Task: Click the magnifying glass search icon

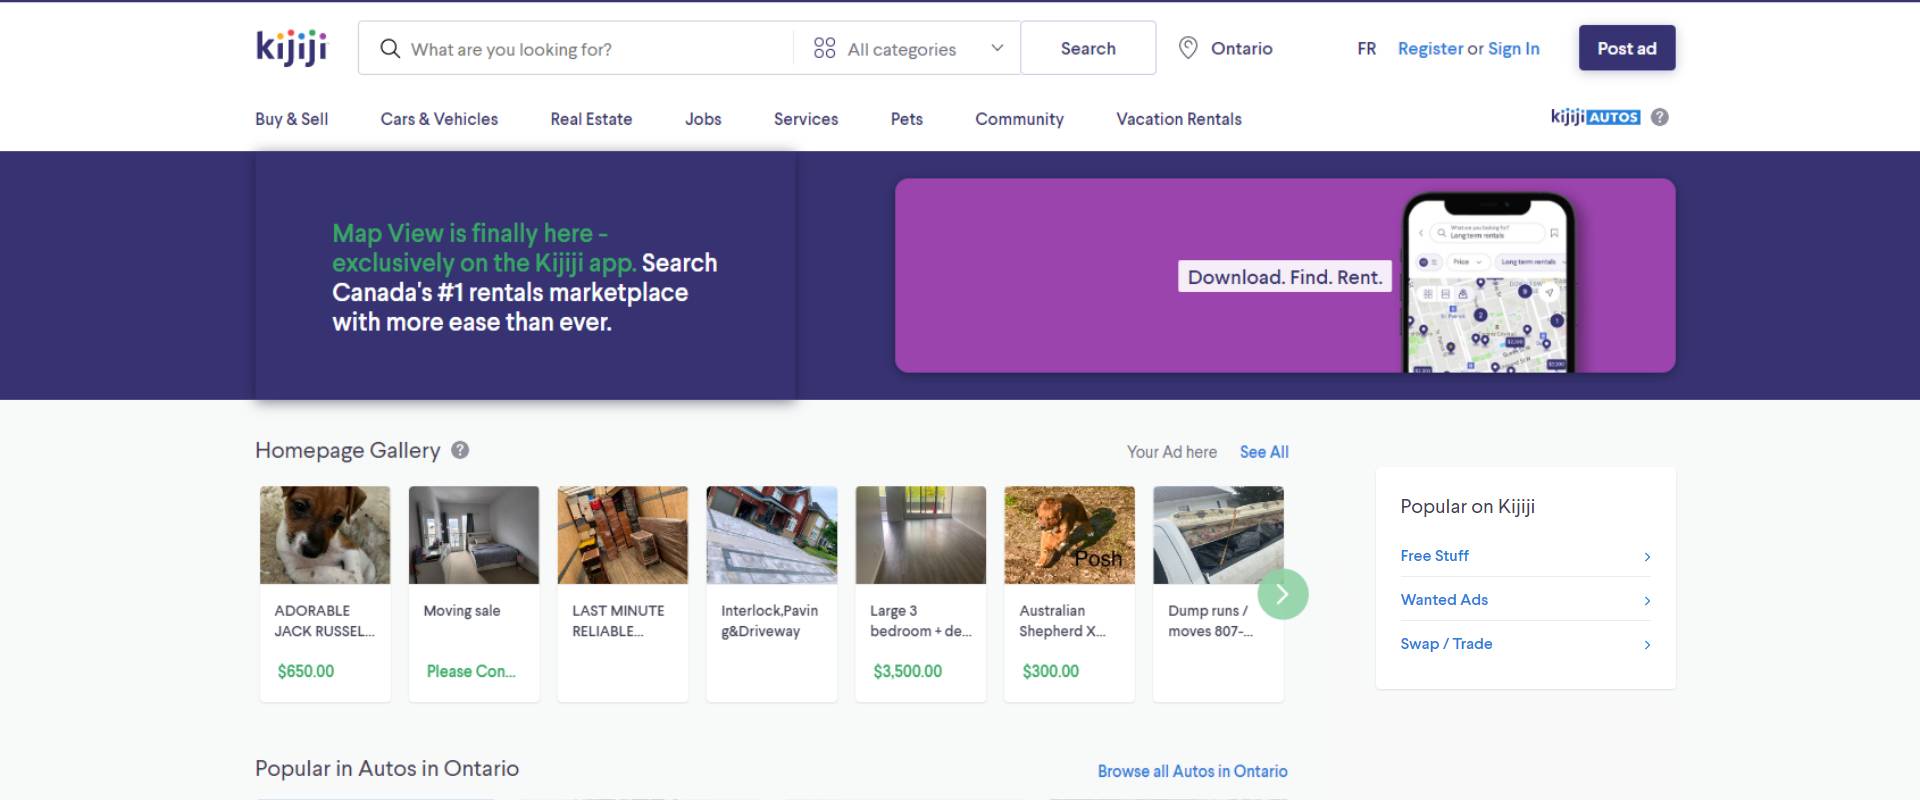Action: point(390,49)
